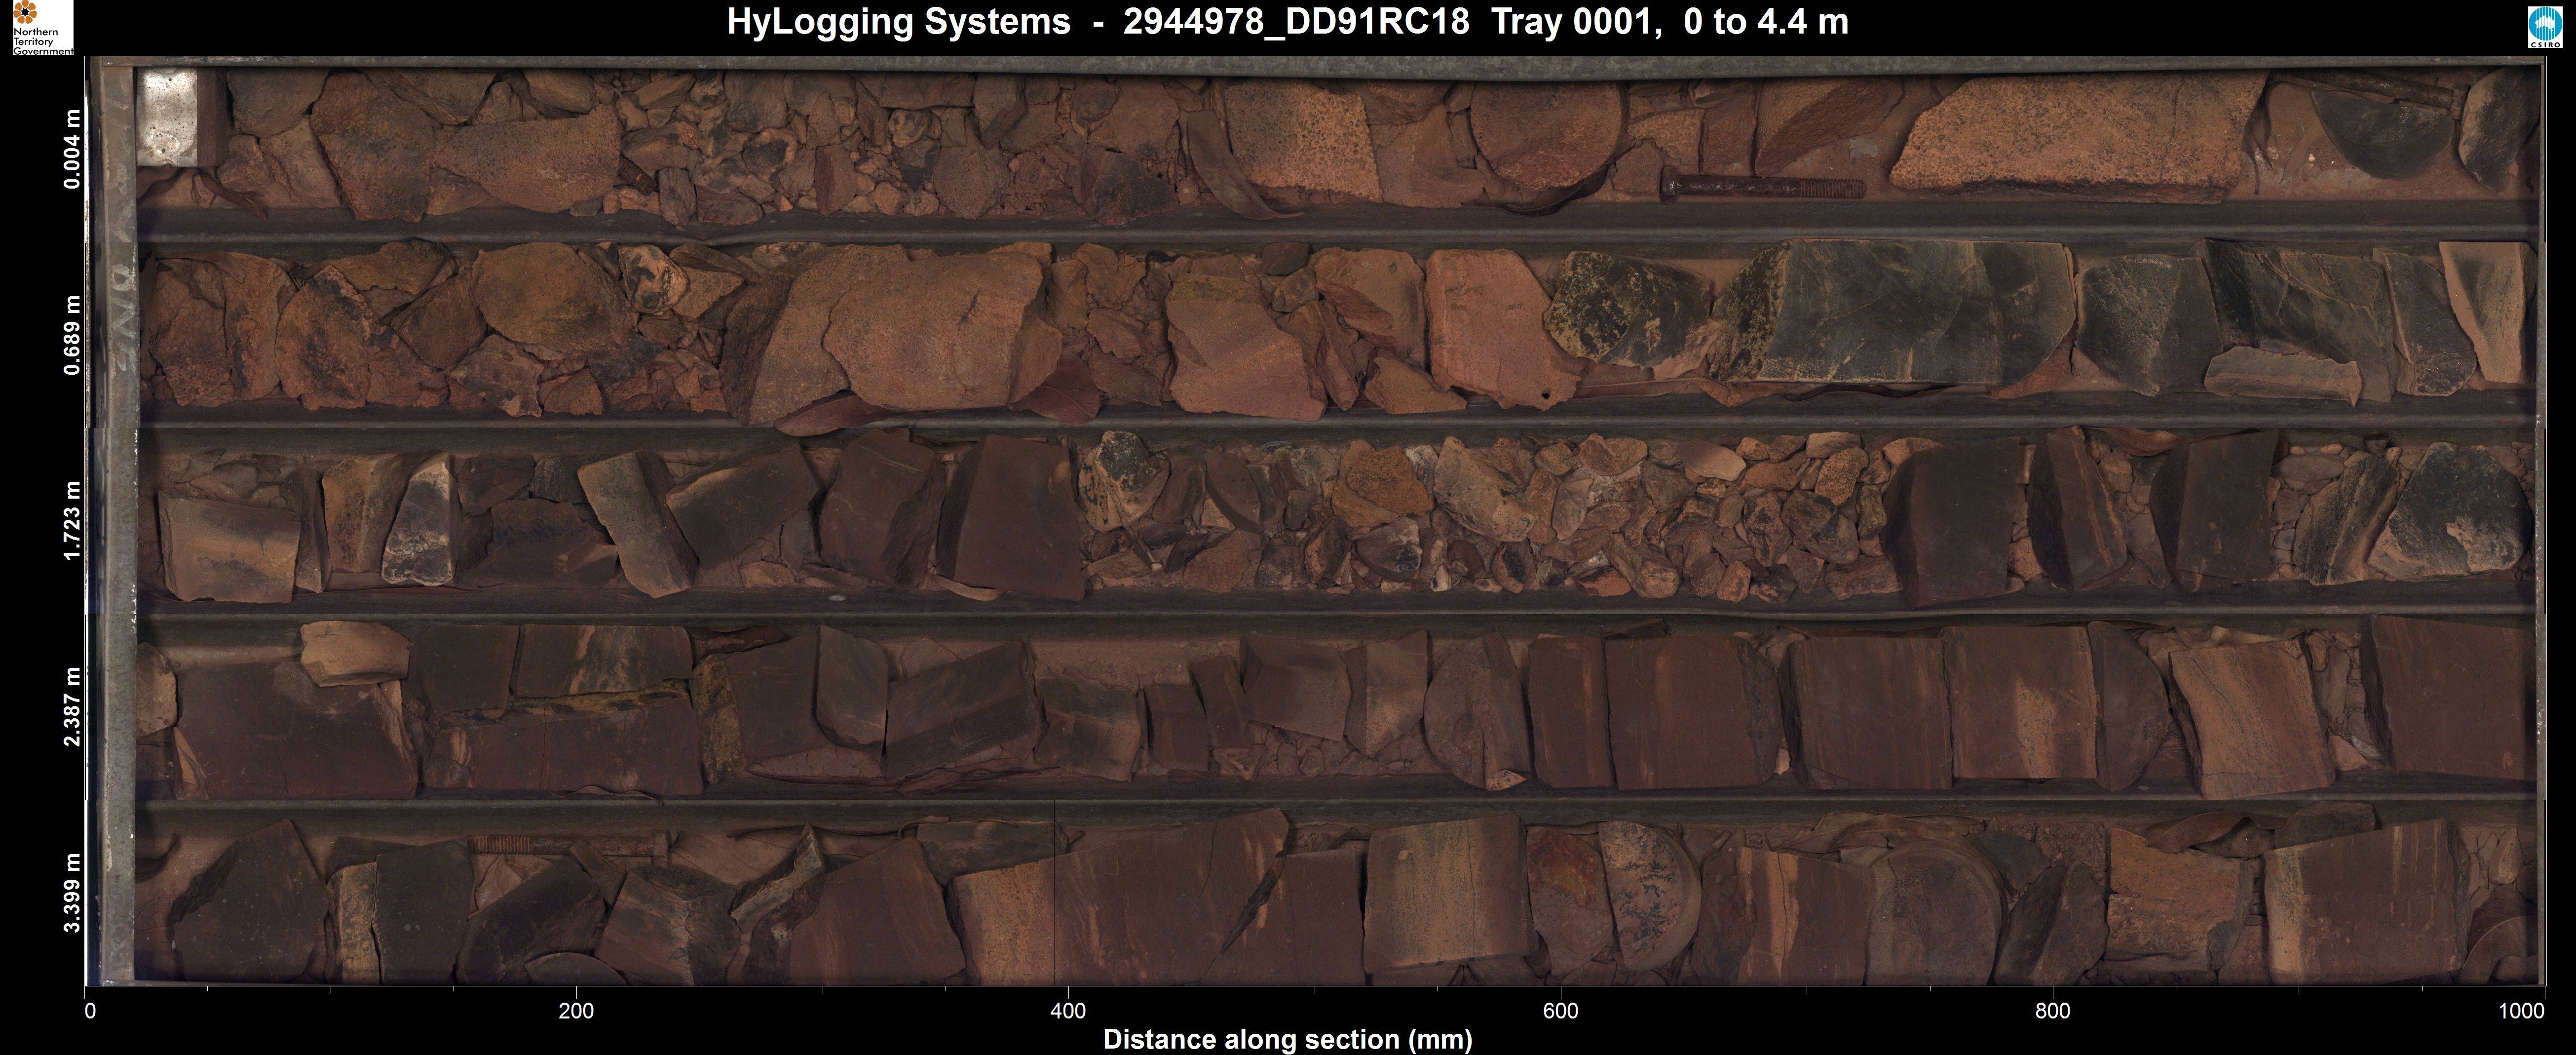Click the Distance along section (mm) axis title

click(1287, 1040)
